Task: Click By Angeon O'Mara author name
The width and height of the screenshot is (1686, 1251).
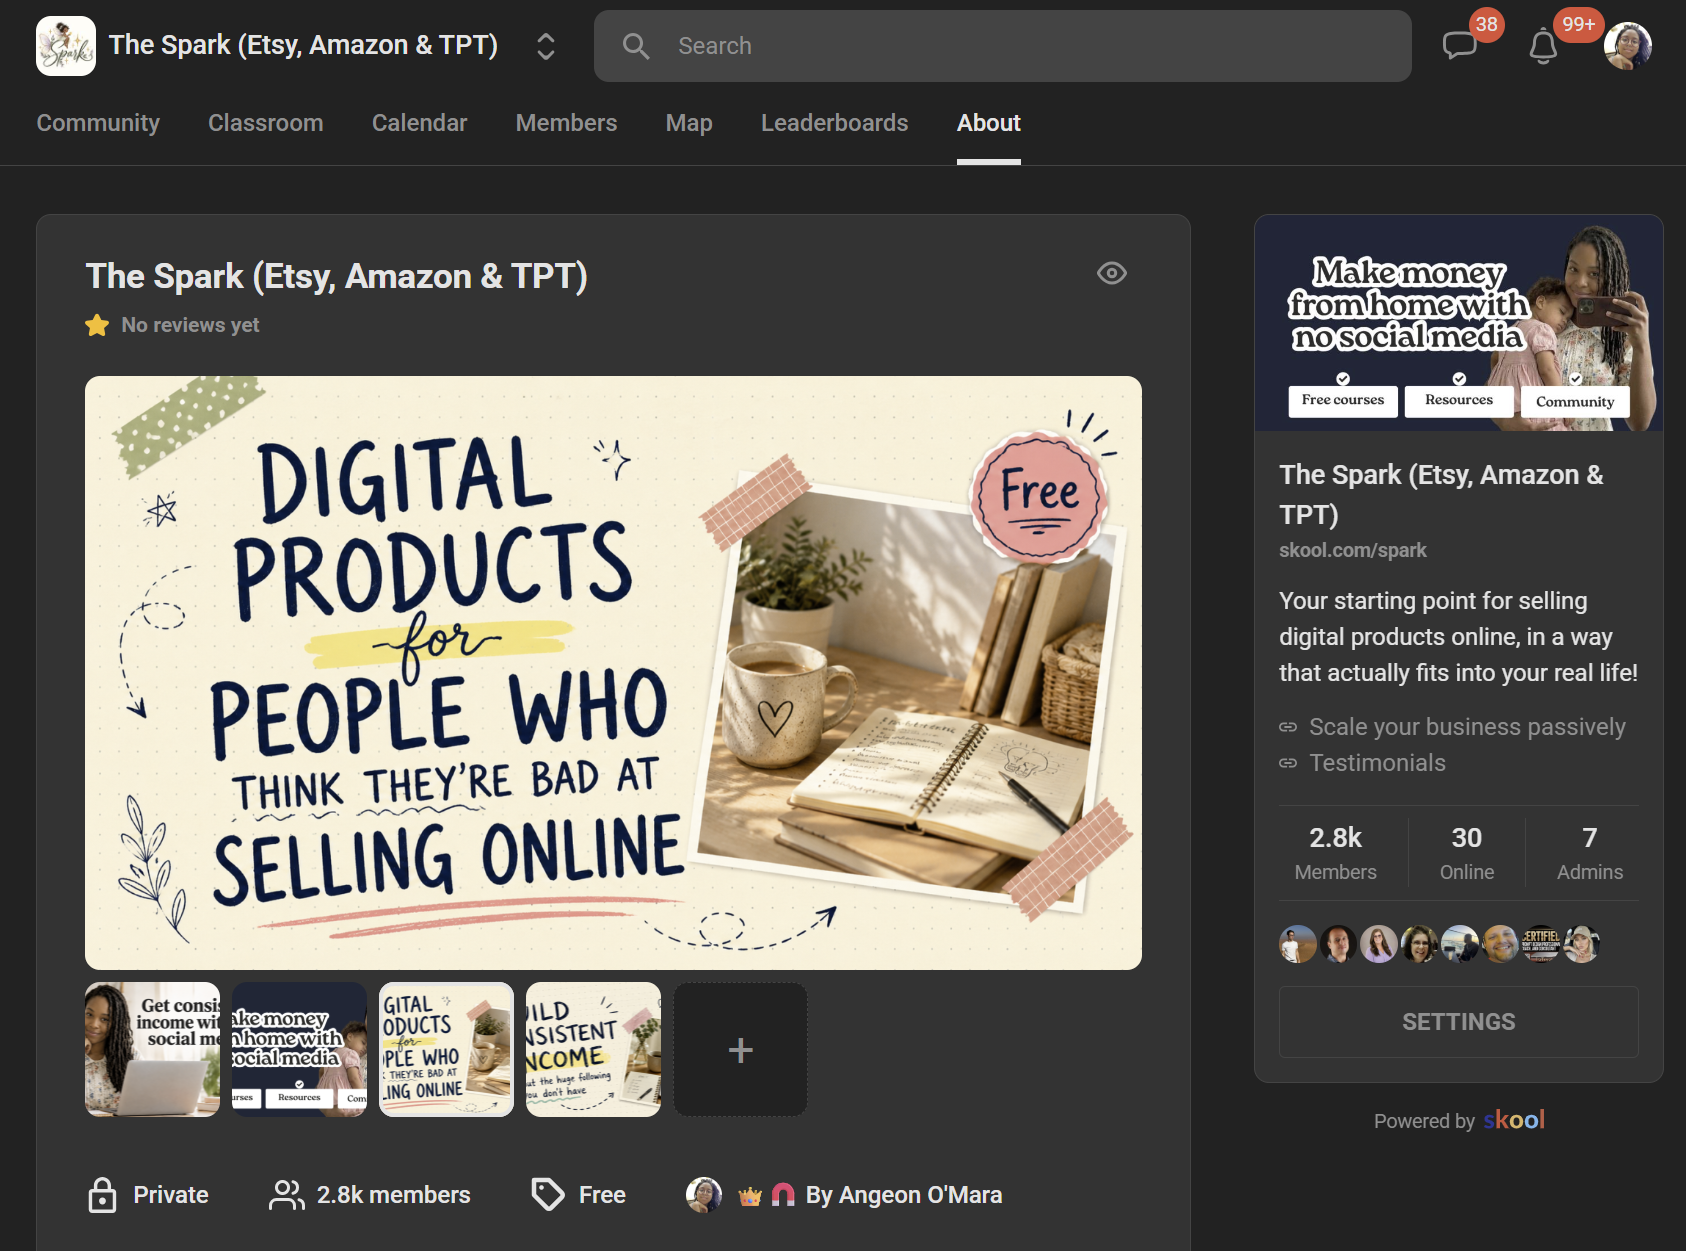Action: [x=904, y=1195]
